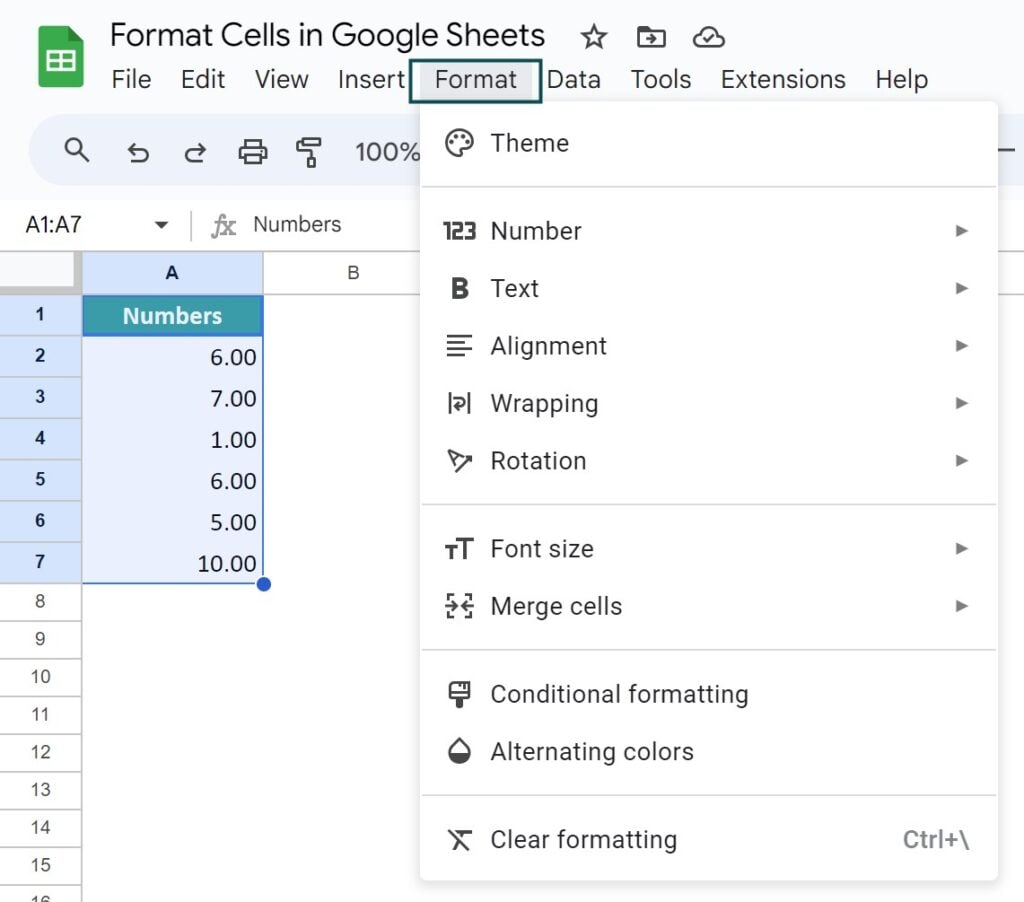The image size is (1024, 902).
Task: Click the Google Sheets home logo
Action: (61, 57)
